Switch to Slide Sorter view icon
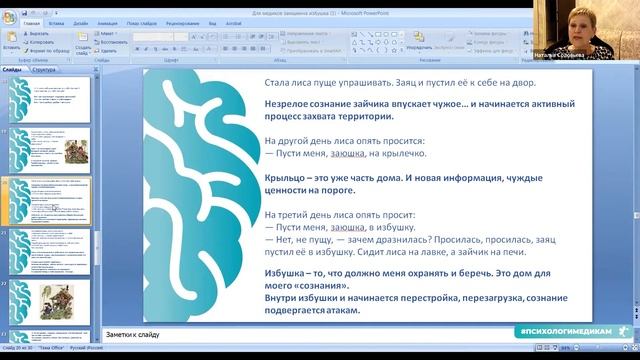Viewport: 640px width, 360px height. point(547,348)
